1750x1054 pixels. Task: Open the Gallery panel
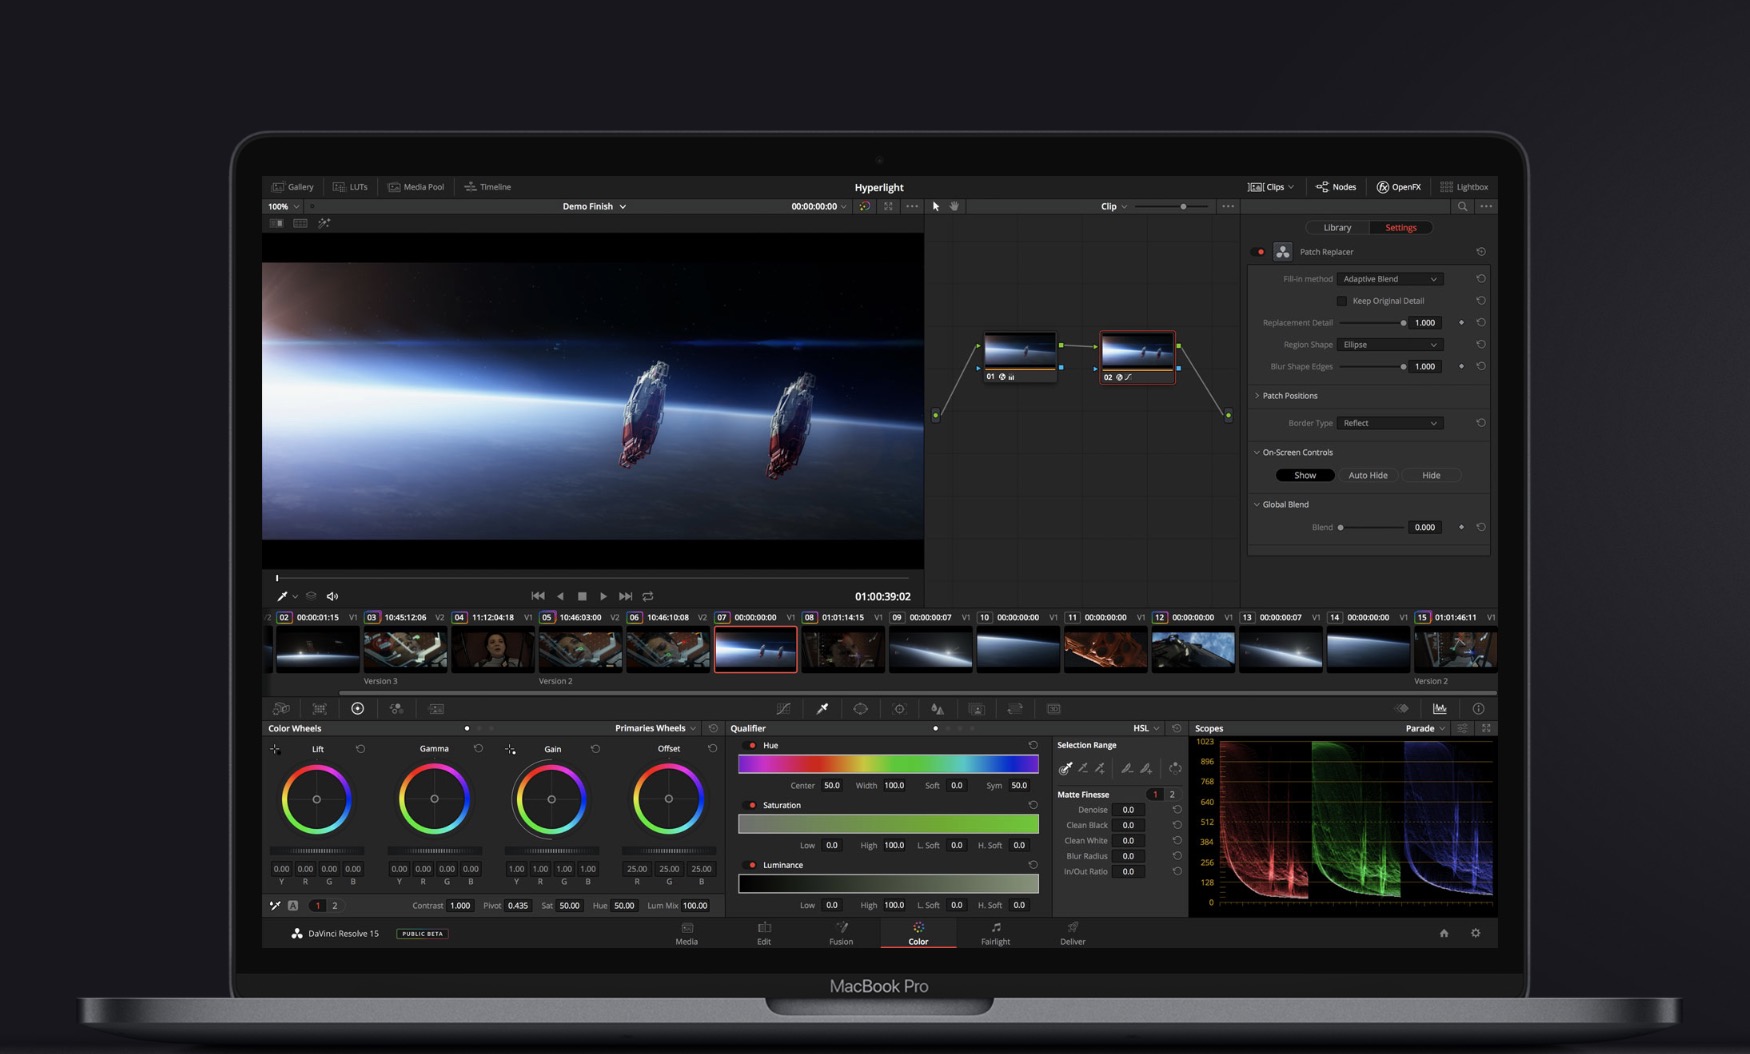click(293, 187)
